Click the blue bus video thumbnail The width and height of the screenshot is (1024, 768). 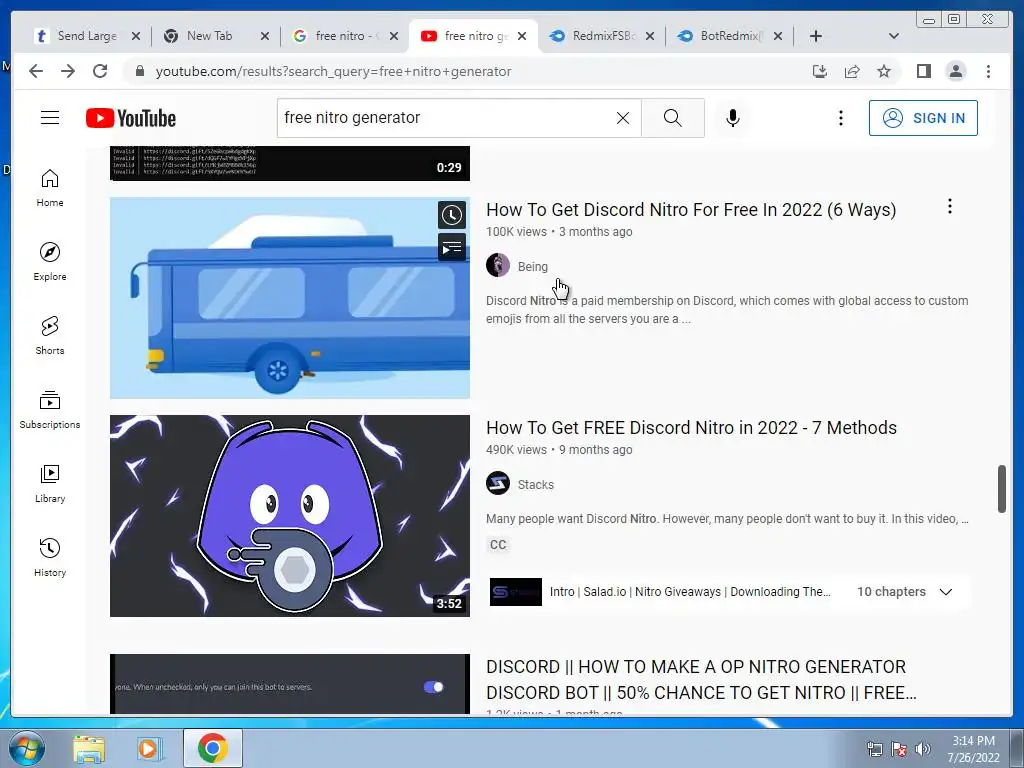click(289, 298)
